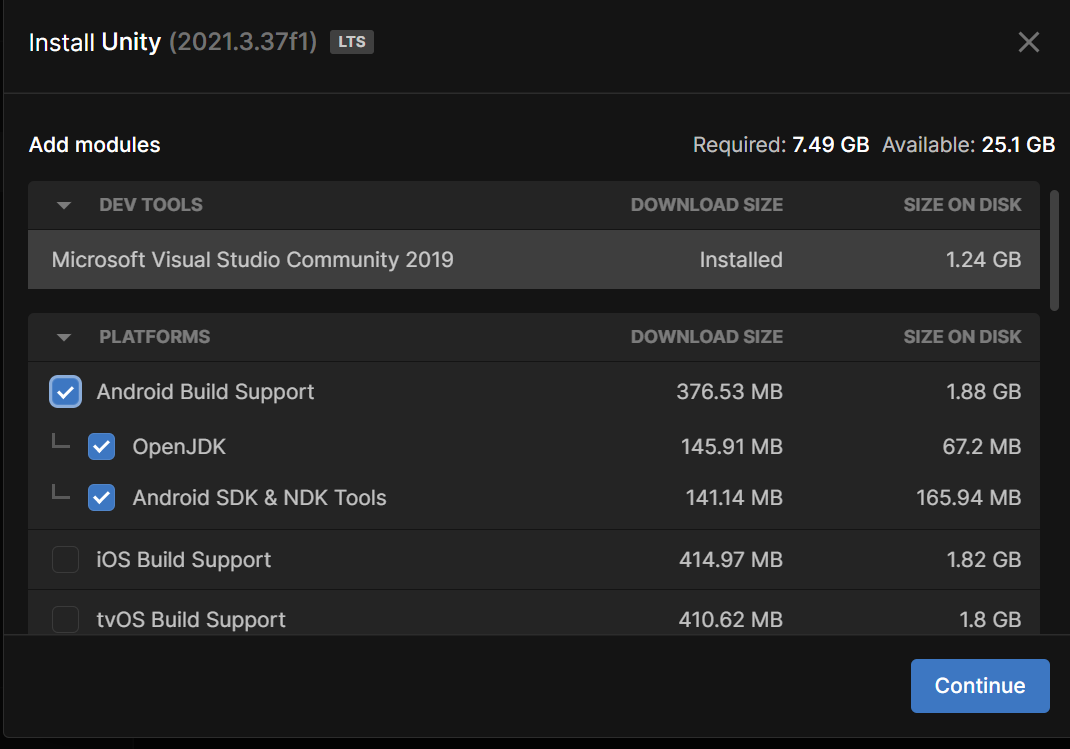Click the Installed status for Visual Studio
Screen dimensions: 1070x749
(741, 259)
